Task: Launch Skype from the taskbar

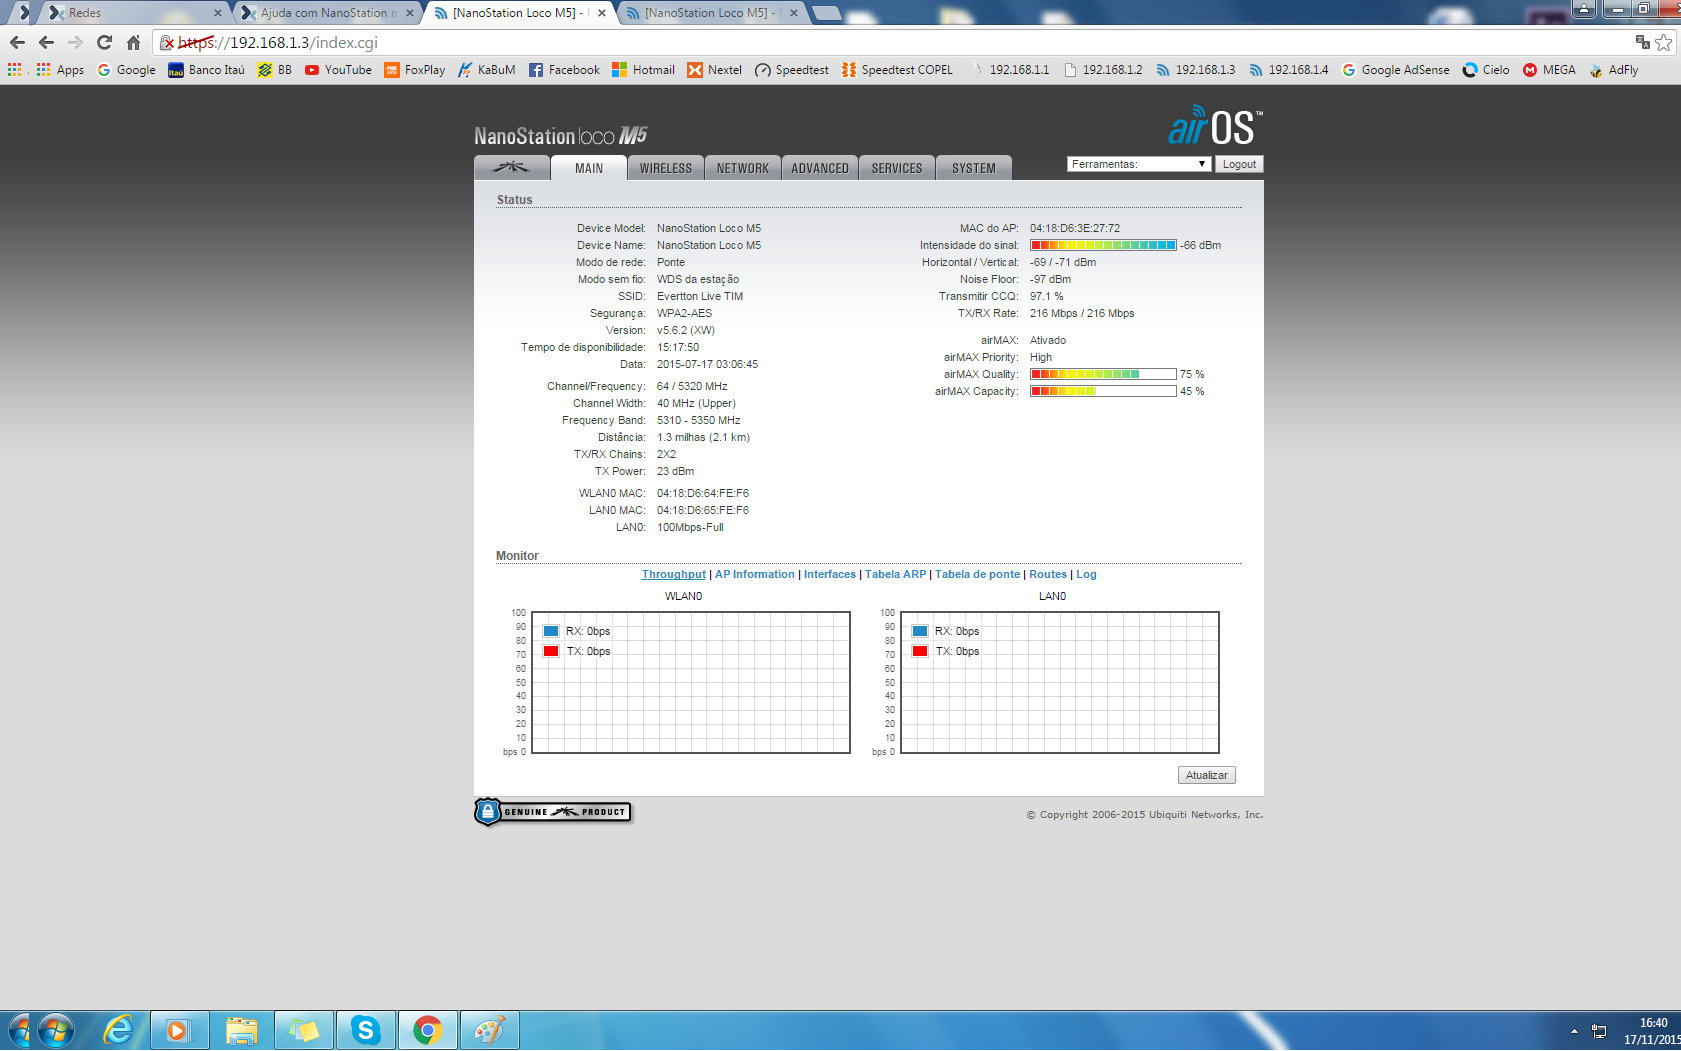Action: coord(366,1030)
